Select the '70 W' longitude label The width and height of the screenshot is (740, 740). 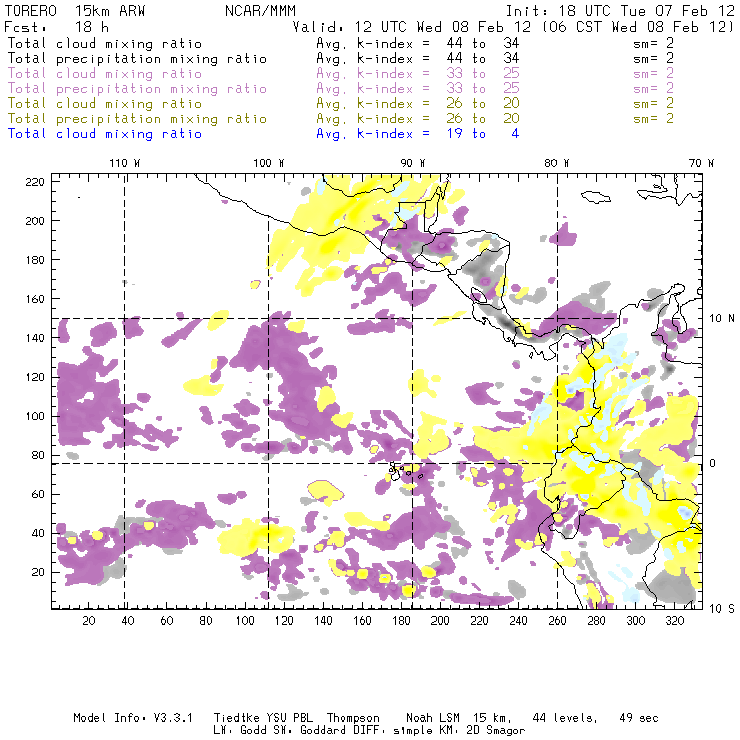coord(701,163)
